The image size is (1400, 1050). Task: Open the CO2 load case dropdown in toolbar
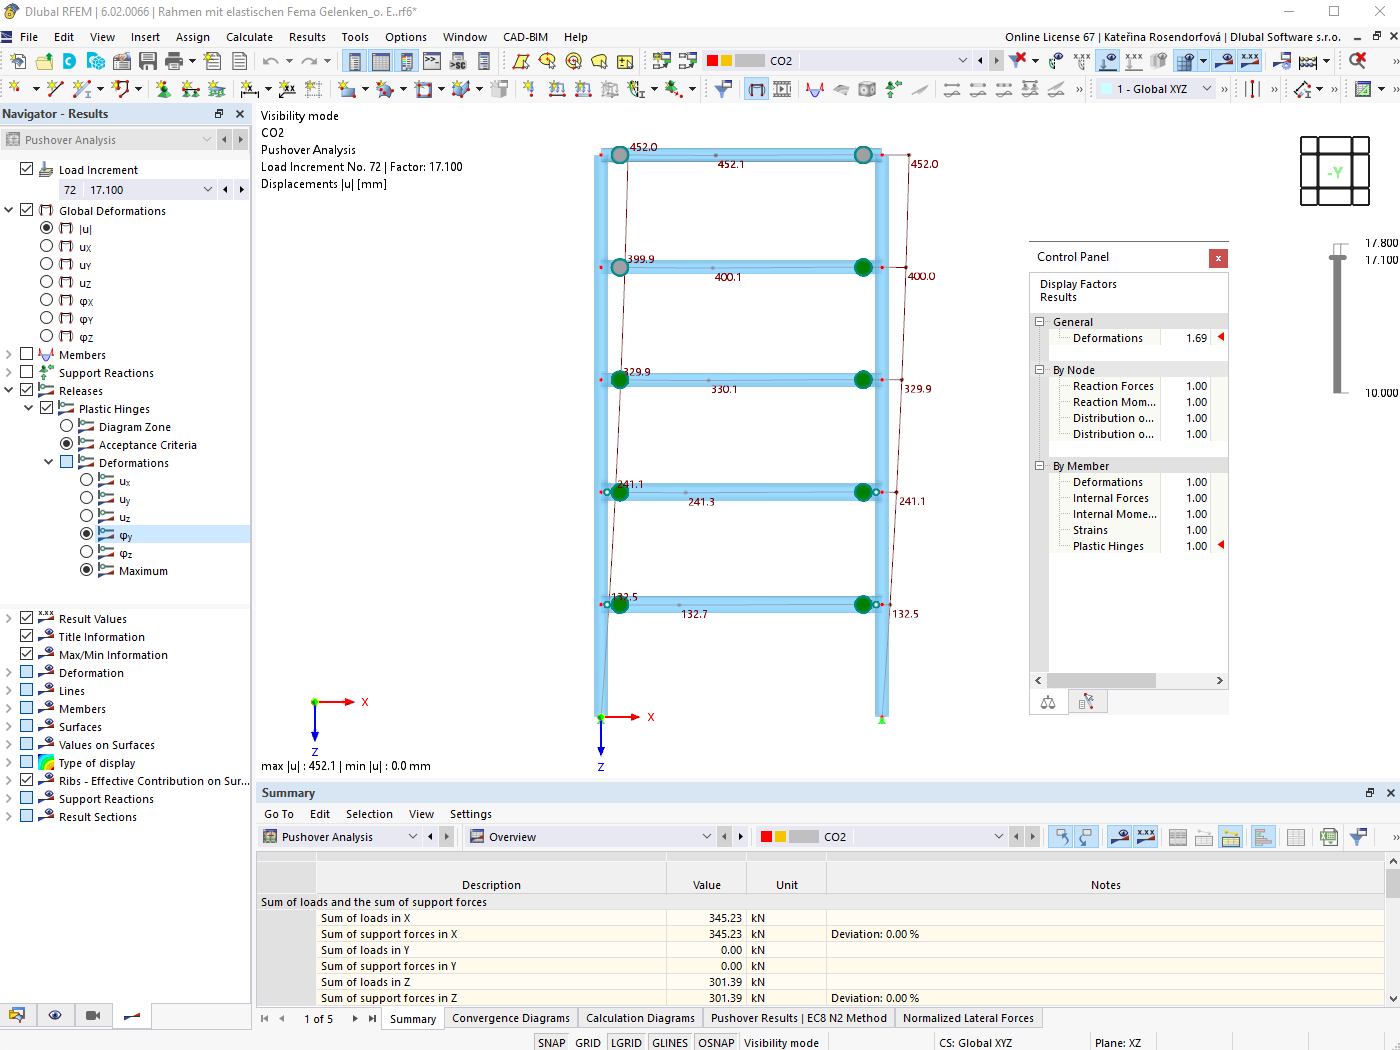(963, 61)
